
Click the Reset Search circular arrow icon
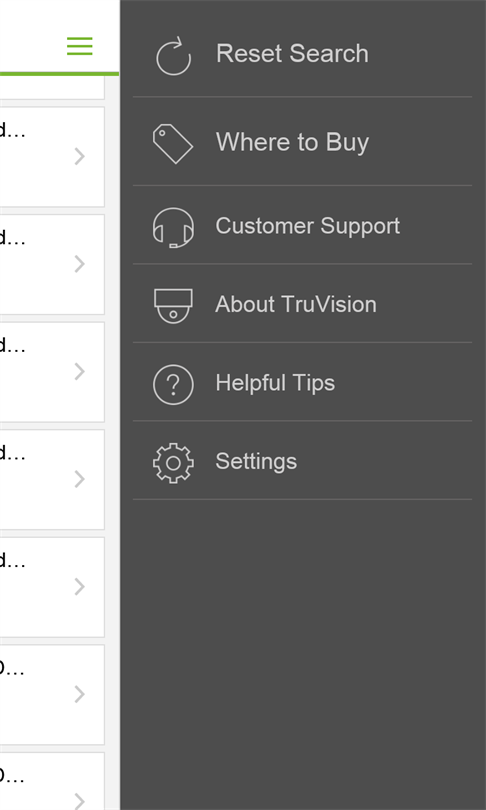(174, 56)
